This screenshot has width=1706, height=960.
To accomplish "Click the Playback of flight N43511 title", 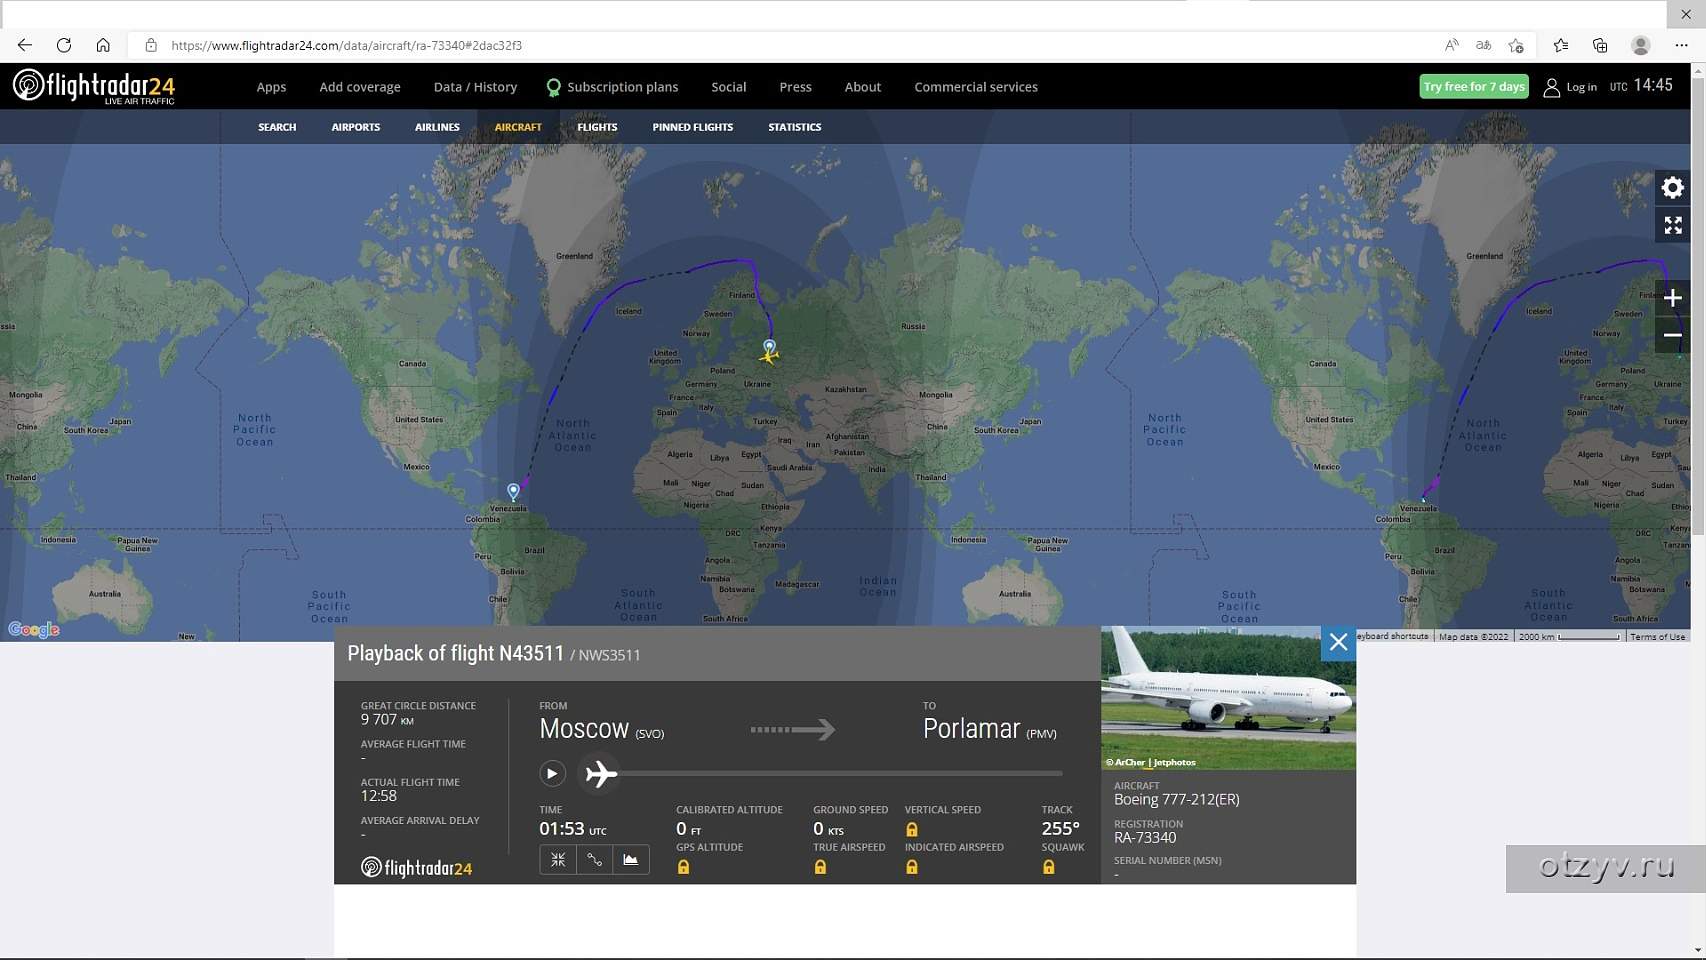I will coord(456,653).
